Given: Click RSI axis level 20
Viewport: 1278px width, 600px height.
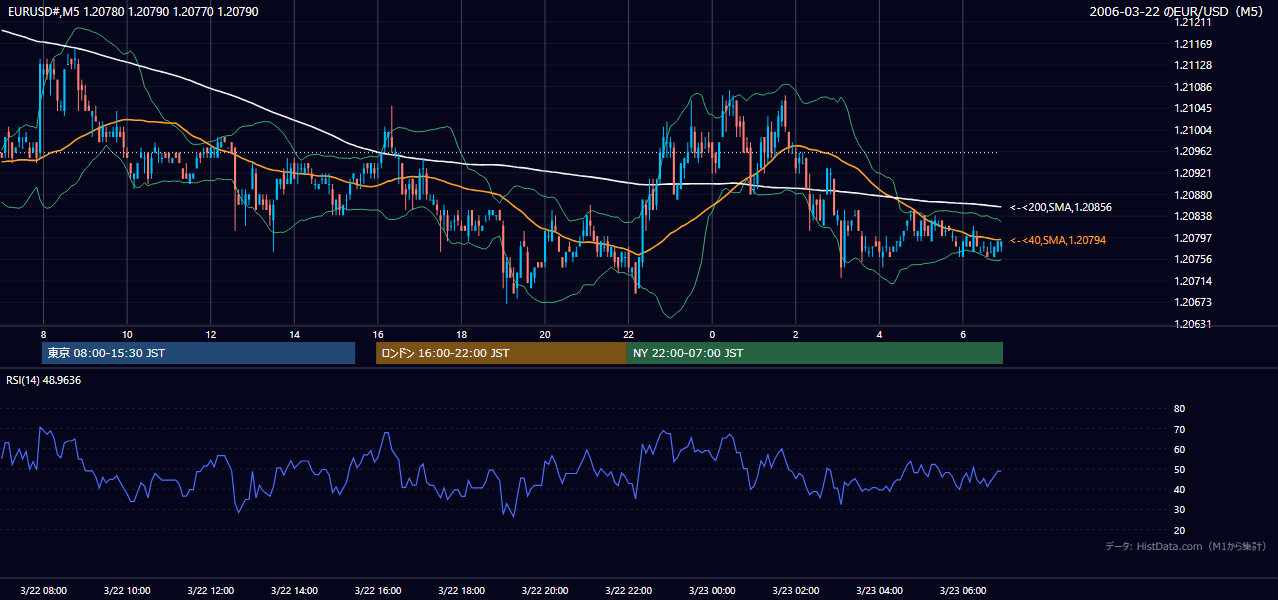Looking at the screenshot, I should pos(1179,530).
